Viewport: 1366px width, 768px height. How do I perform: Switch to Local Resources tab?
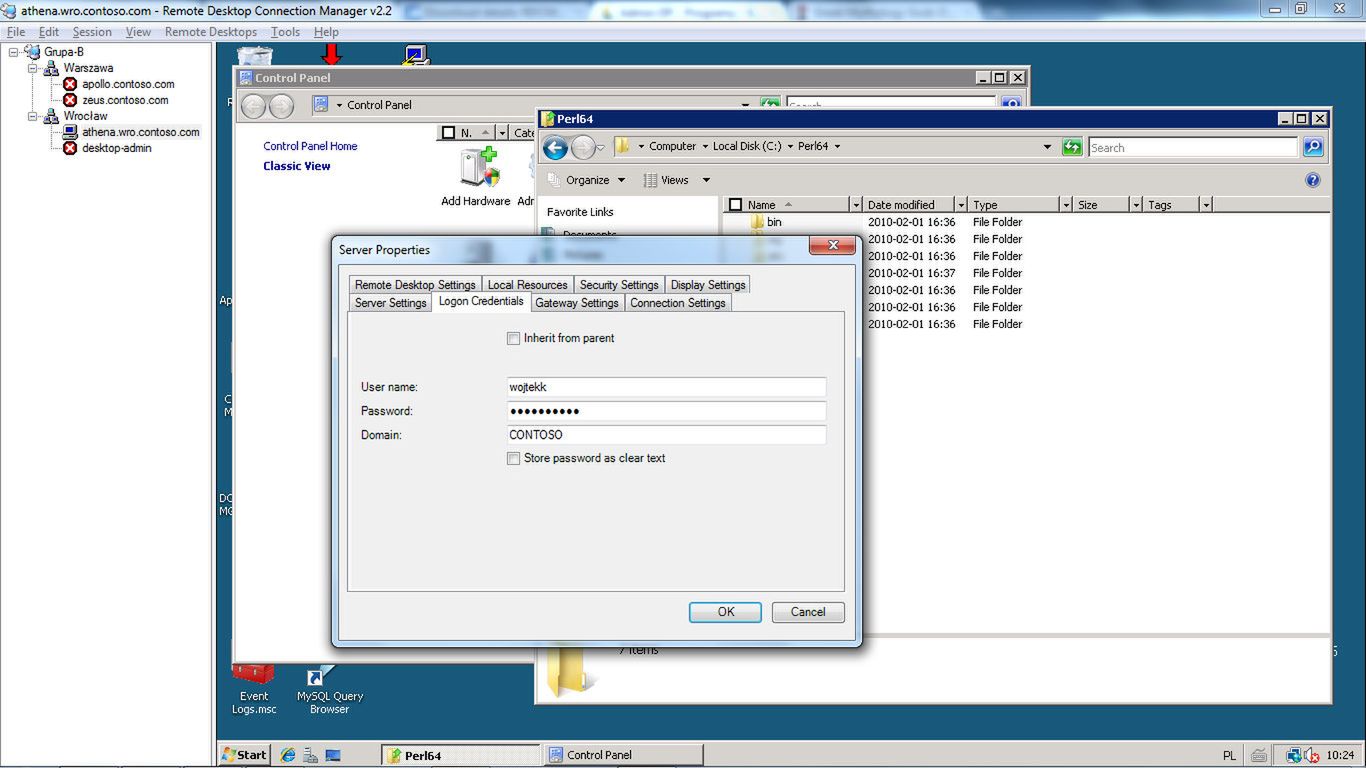coord(527,285)
